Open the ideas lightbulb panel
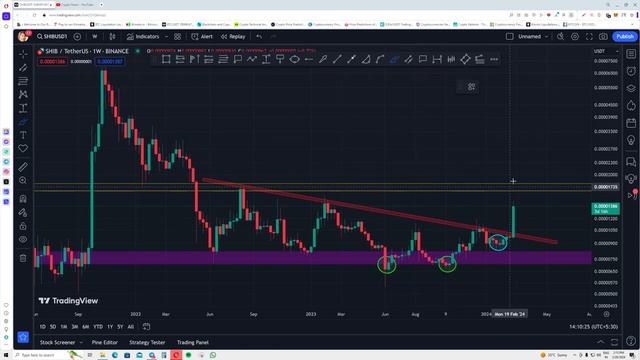 631,140
